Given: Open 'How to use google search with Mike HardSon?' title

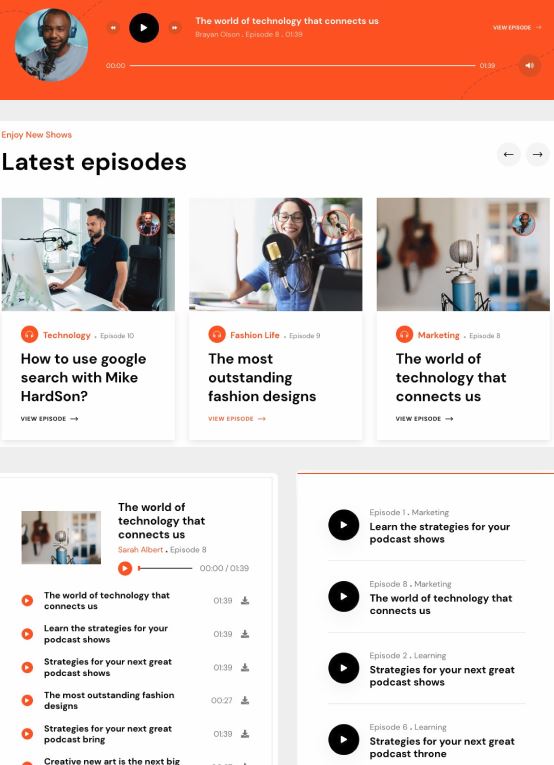Looking at the screenshot, I should tap(83, 378).
